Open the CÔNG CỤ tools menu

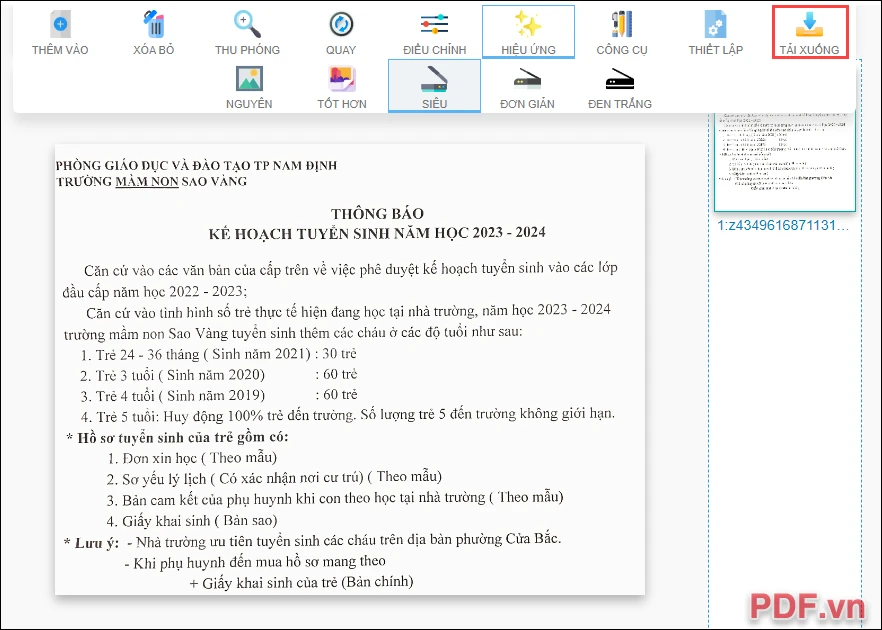coord(622,32)
